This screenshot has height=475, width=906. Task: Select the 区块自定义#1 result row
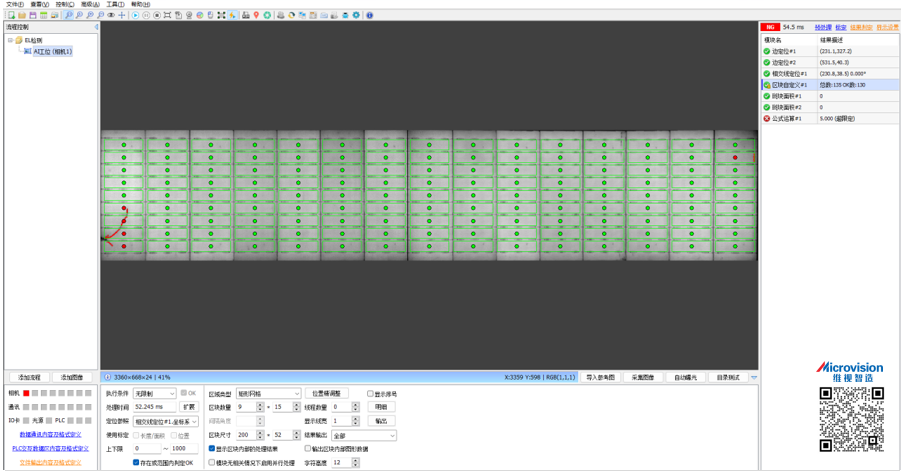830,85
